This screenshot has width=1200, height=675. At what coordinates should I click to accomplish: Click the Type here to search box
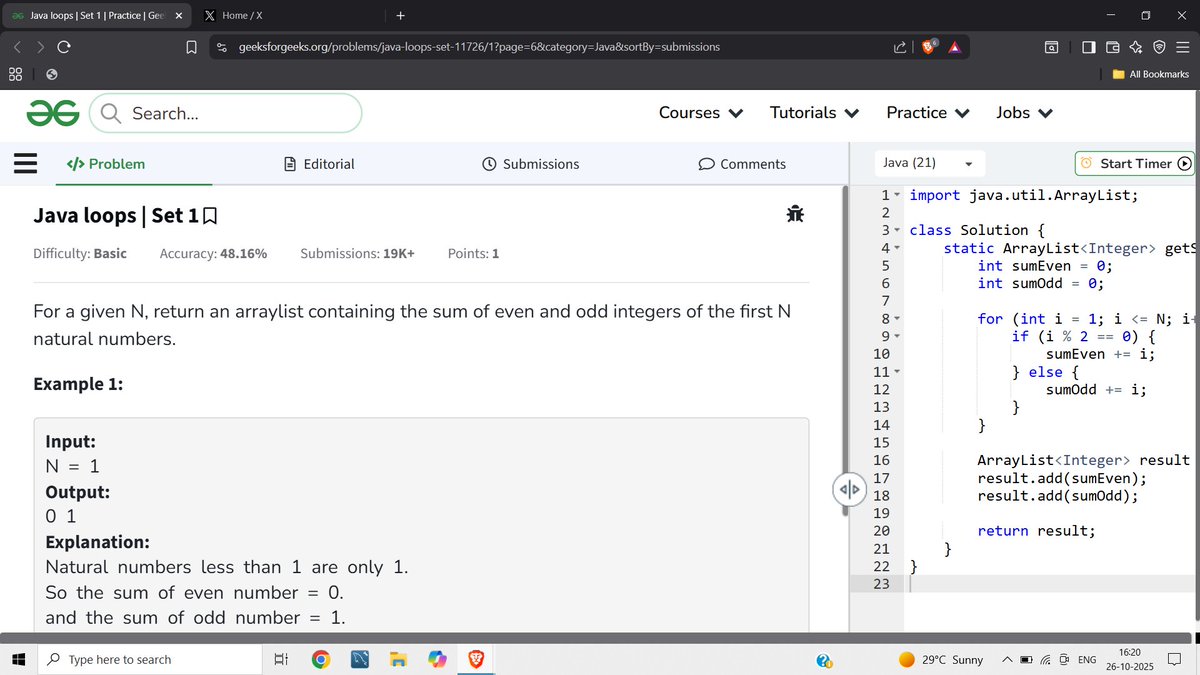148,659
